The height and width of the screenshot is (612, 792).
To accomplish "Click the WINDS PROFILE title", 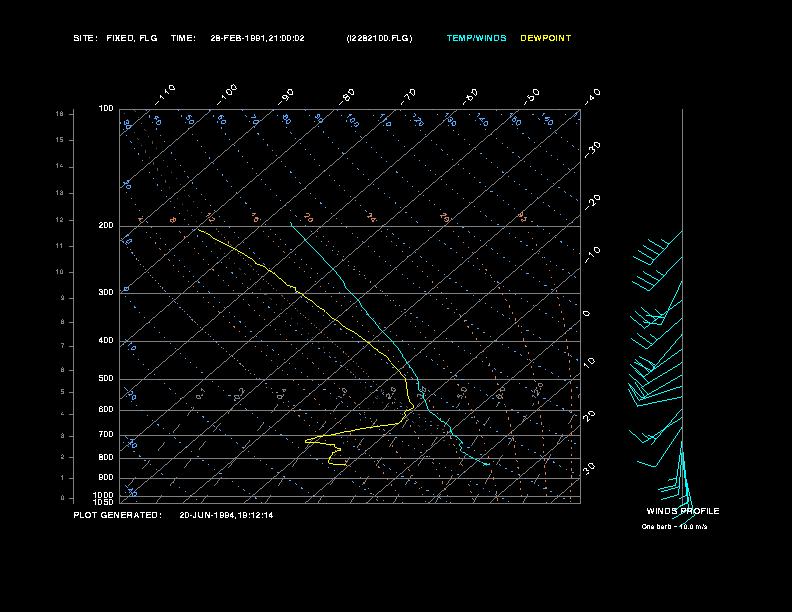I will pos(683,511).
